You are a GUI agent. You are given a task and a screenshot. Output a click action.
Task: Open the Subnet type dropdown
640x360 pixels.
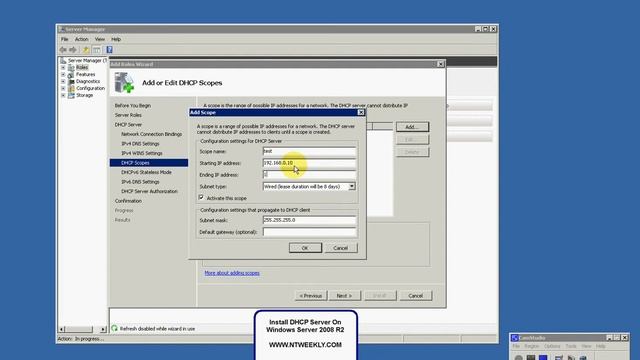[x=352, y=187]
